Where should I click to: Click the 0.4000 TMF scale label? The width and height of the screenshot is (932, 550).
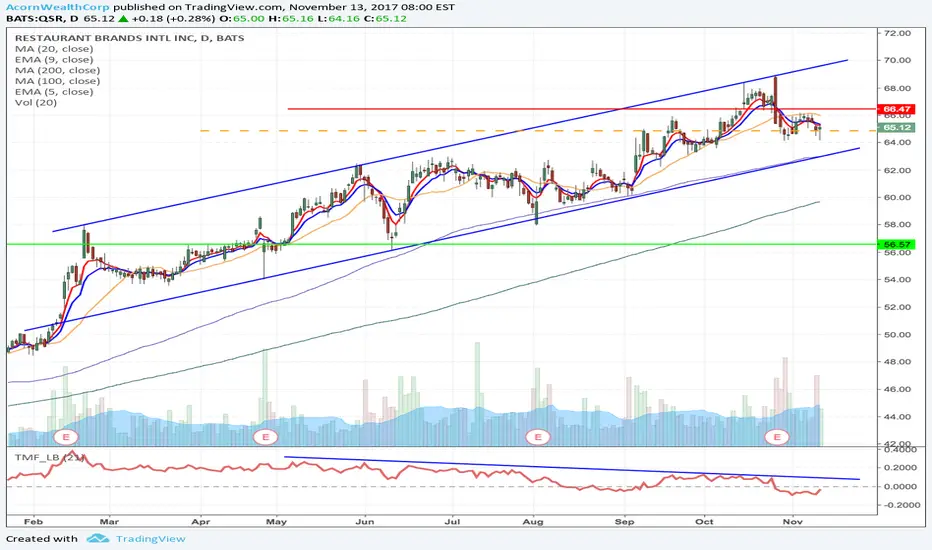click(900, 450)
